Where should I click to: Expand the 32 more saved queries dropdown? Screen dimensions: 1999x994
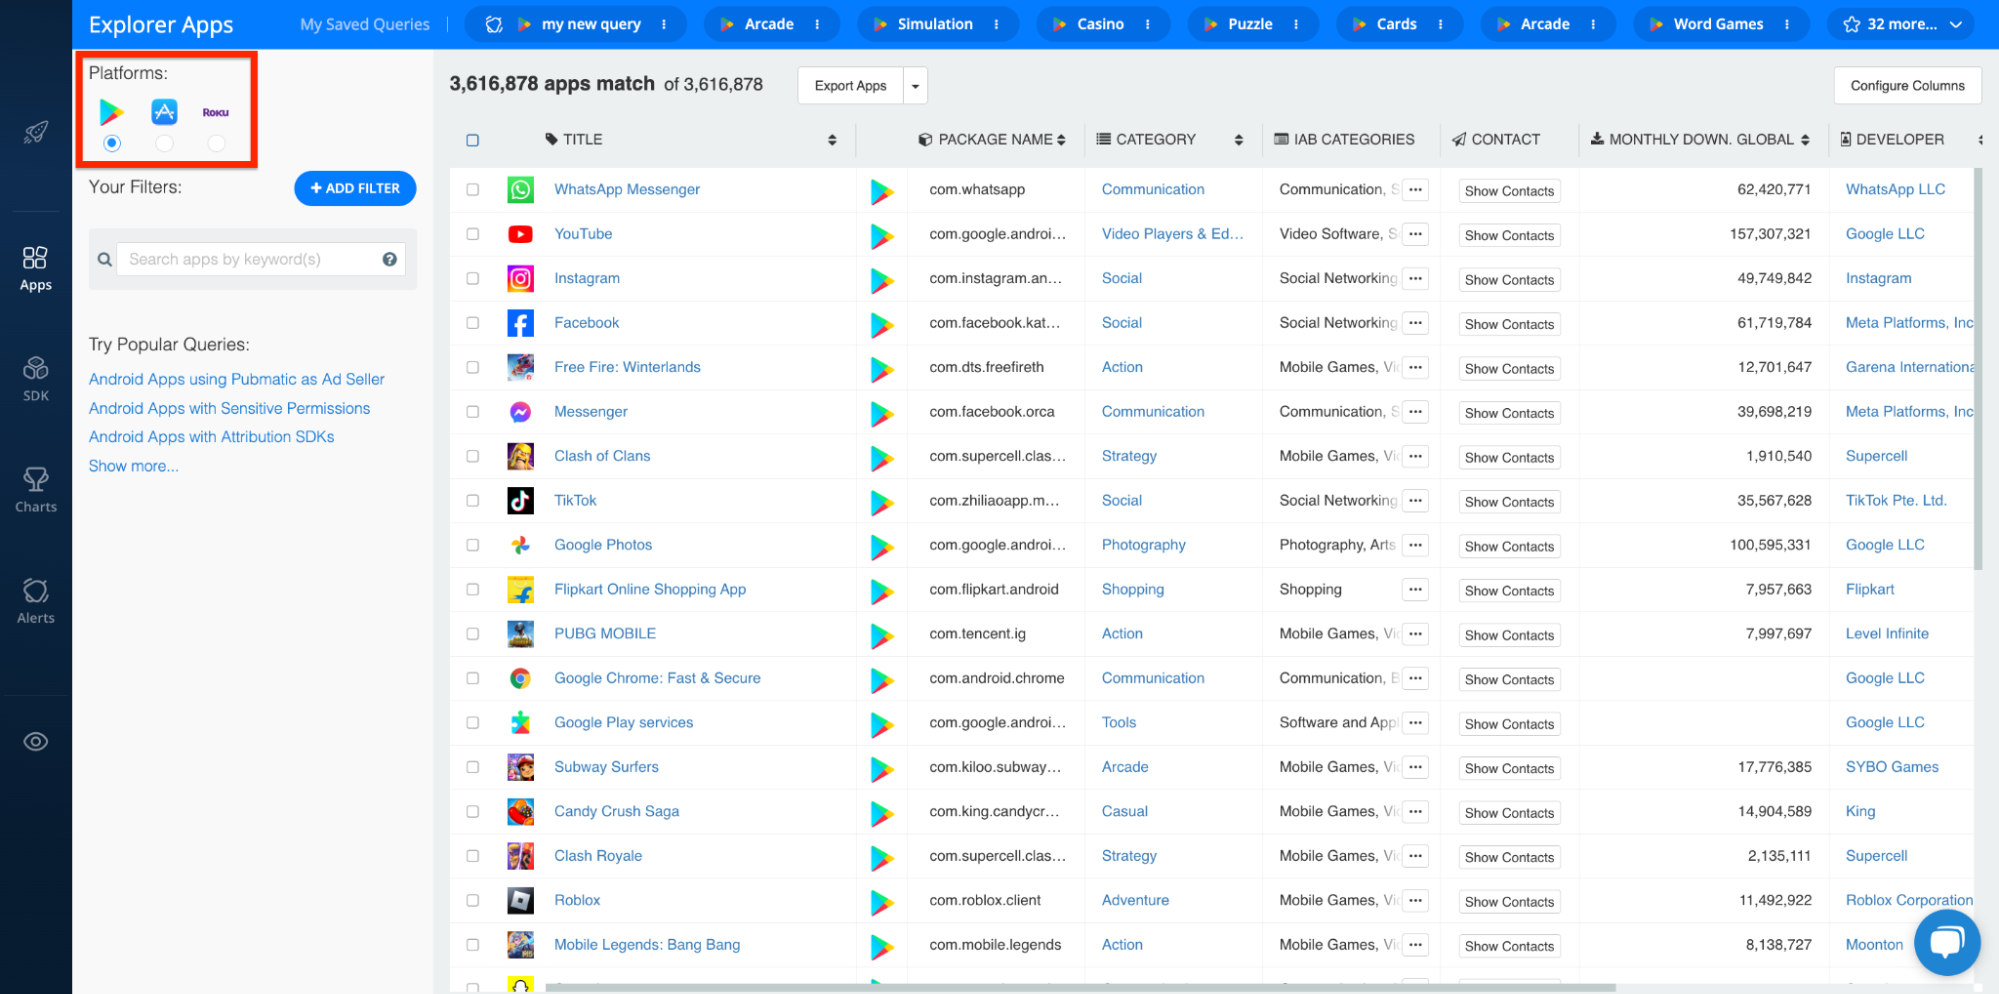coord(1901,24)
